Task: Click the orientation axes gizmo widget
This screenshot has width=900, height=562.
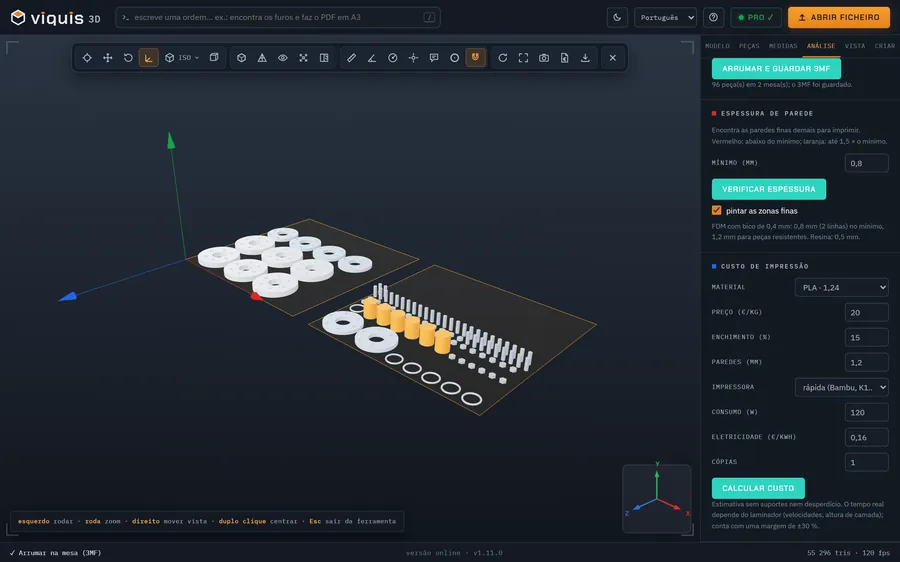Action: 657,498
